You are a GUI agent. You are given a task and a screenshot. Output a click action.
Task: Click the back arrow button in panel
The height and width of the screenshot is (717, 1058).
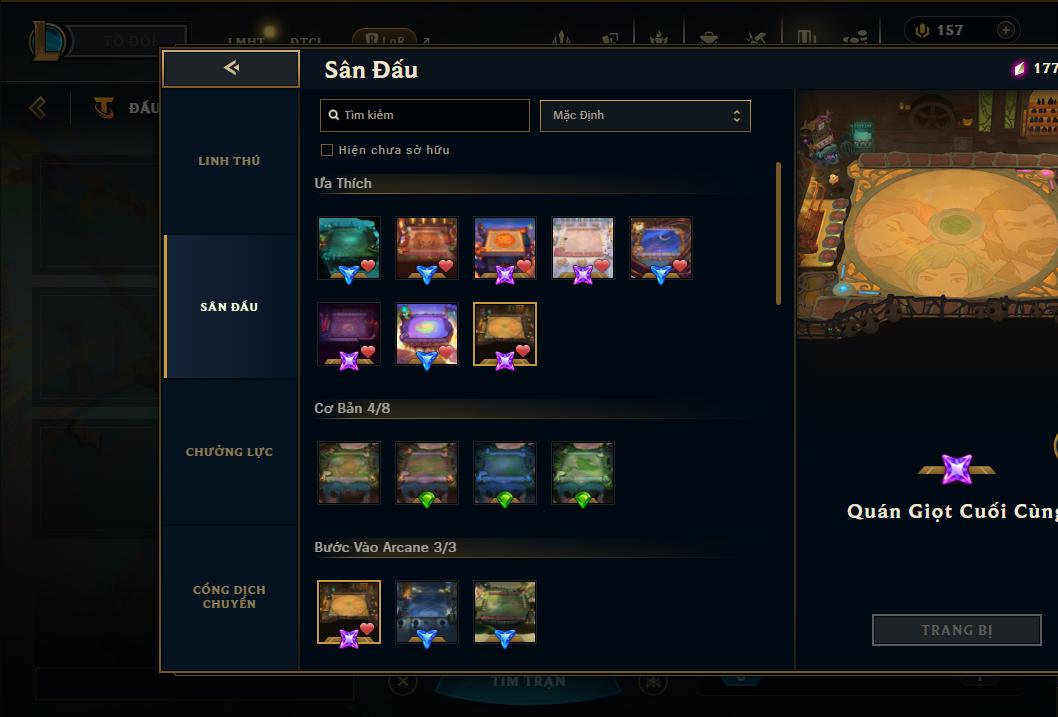[231, 68]
